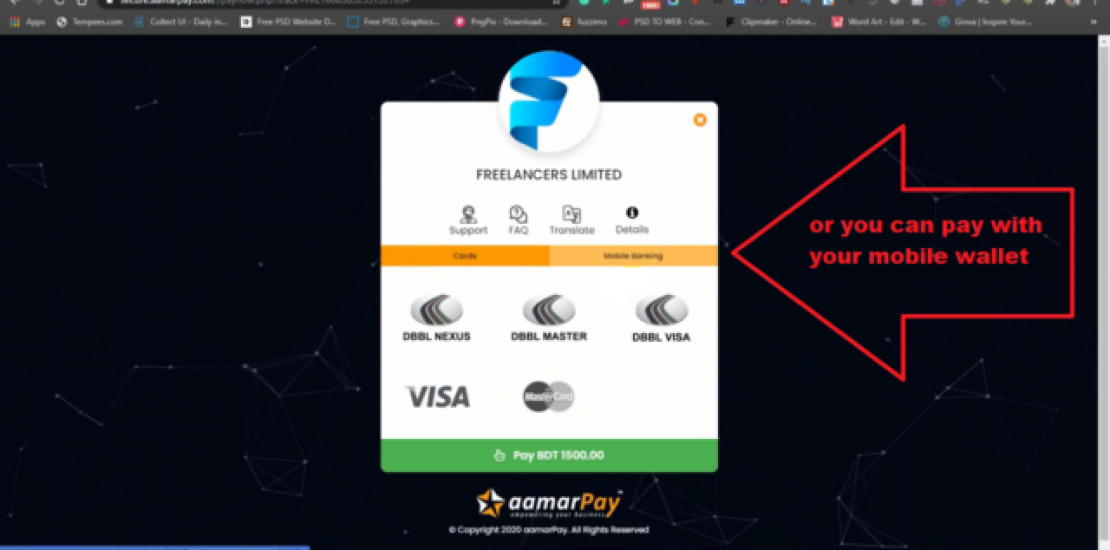Screen dimensions: 1110x550
Task: Open the Support icon
Action: tap(468, 220)
